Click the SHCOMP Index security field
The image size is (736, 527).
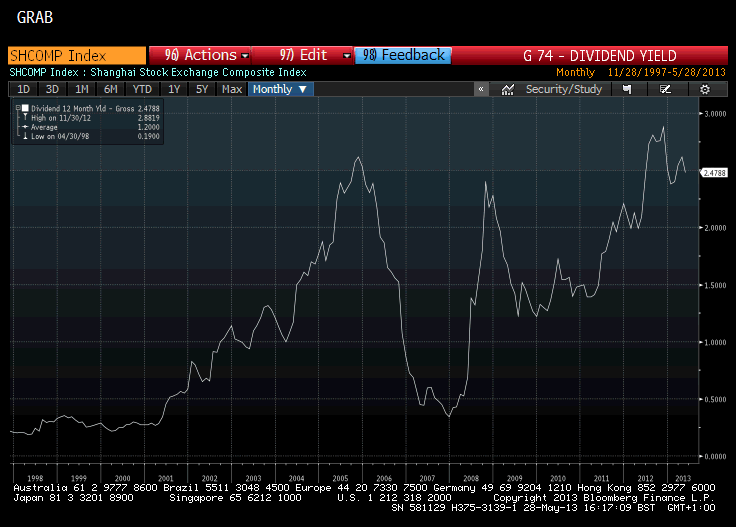coord(77,55)
